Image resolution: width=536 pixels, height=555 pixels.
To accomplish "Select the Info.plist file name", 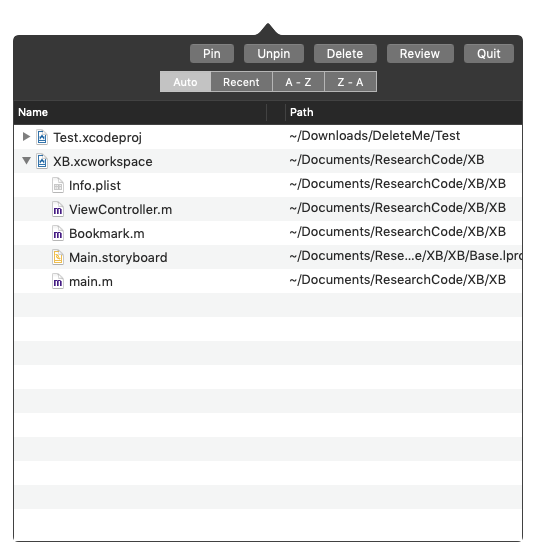I will [95, 185].
